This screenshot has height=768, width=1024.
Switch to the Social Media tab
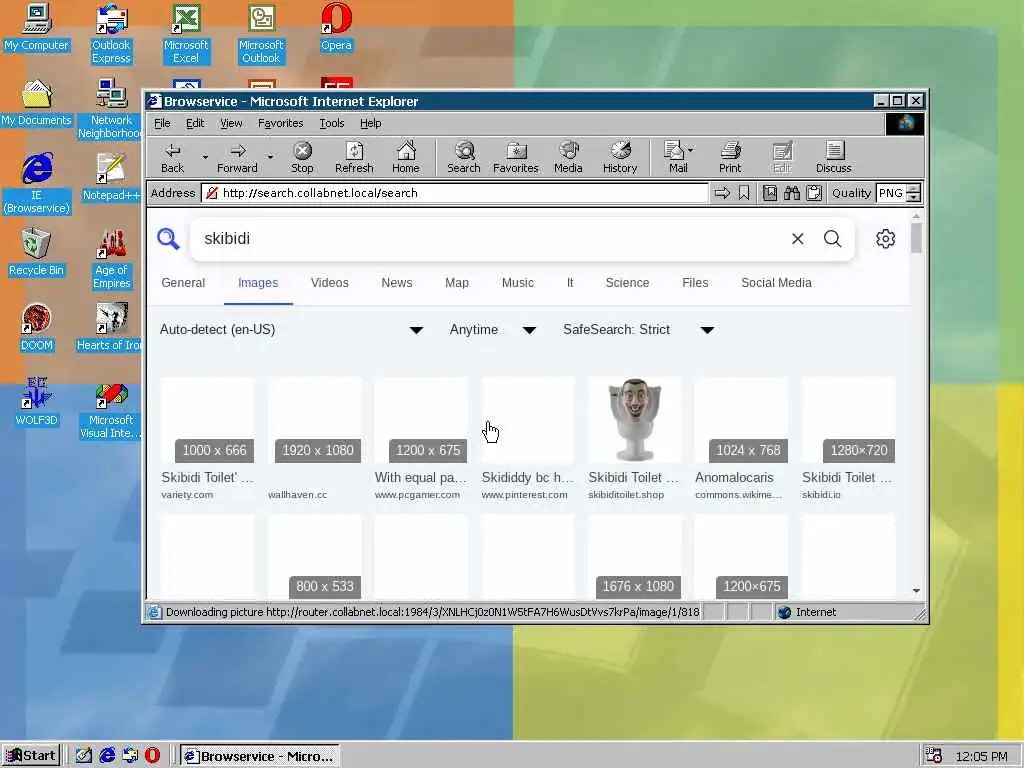[x=776, y=283]
